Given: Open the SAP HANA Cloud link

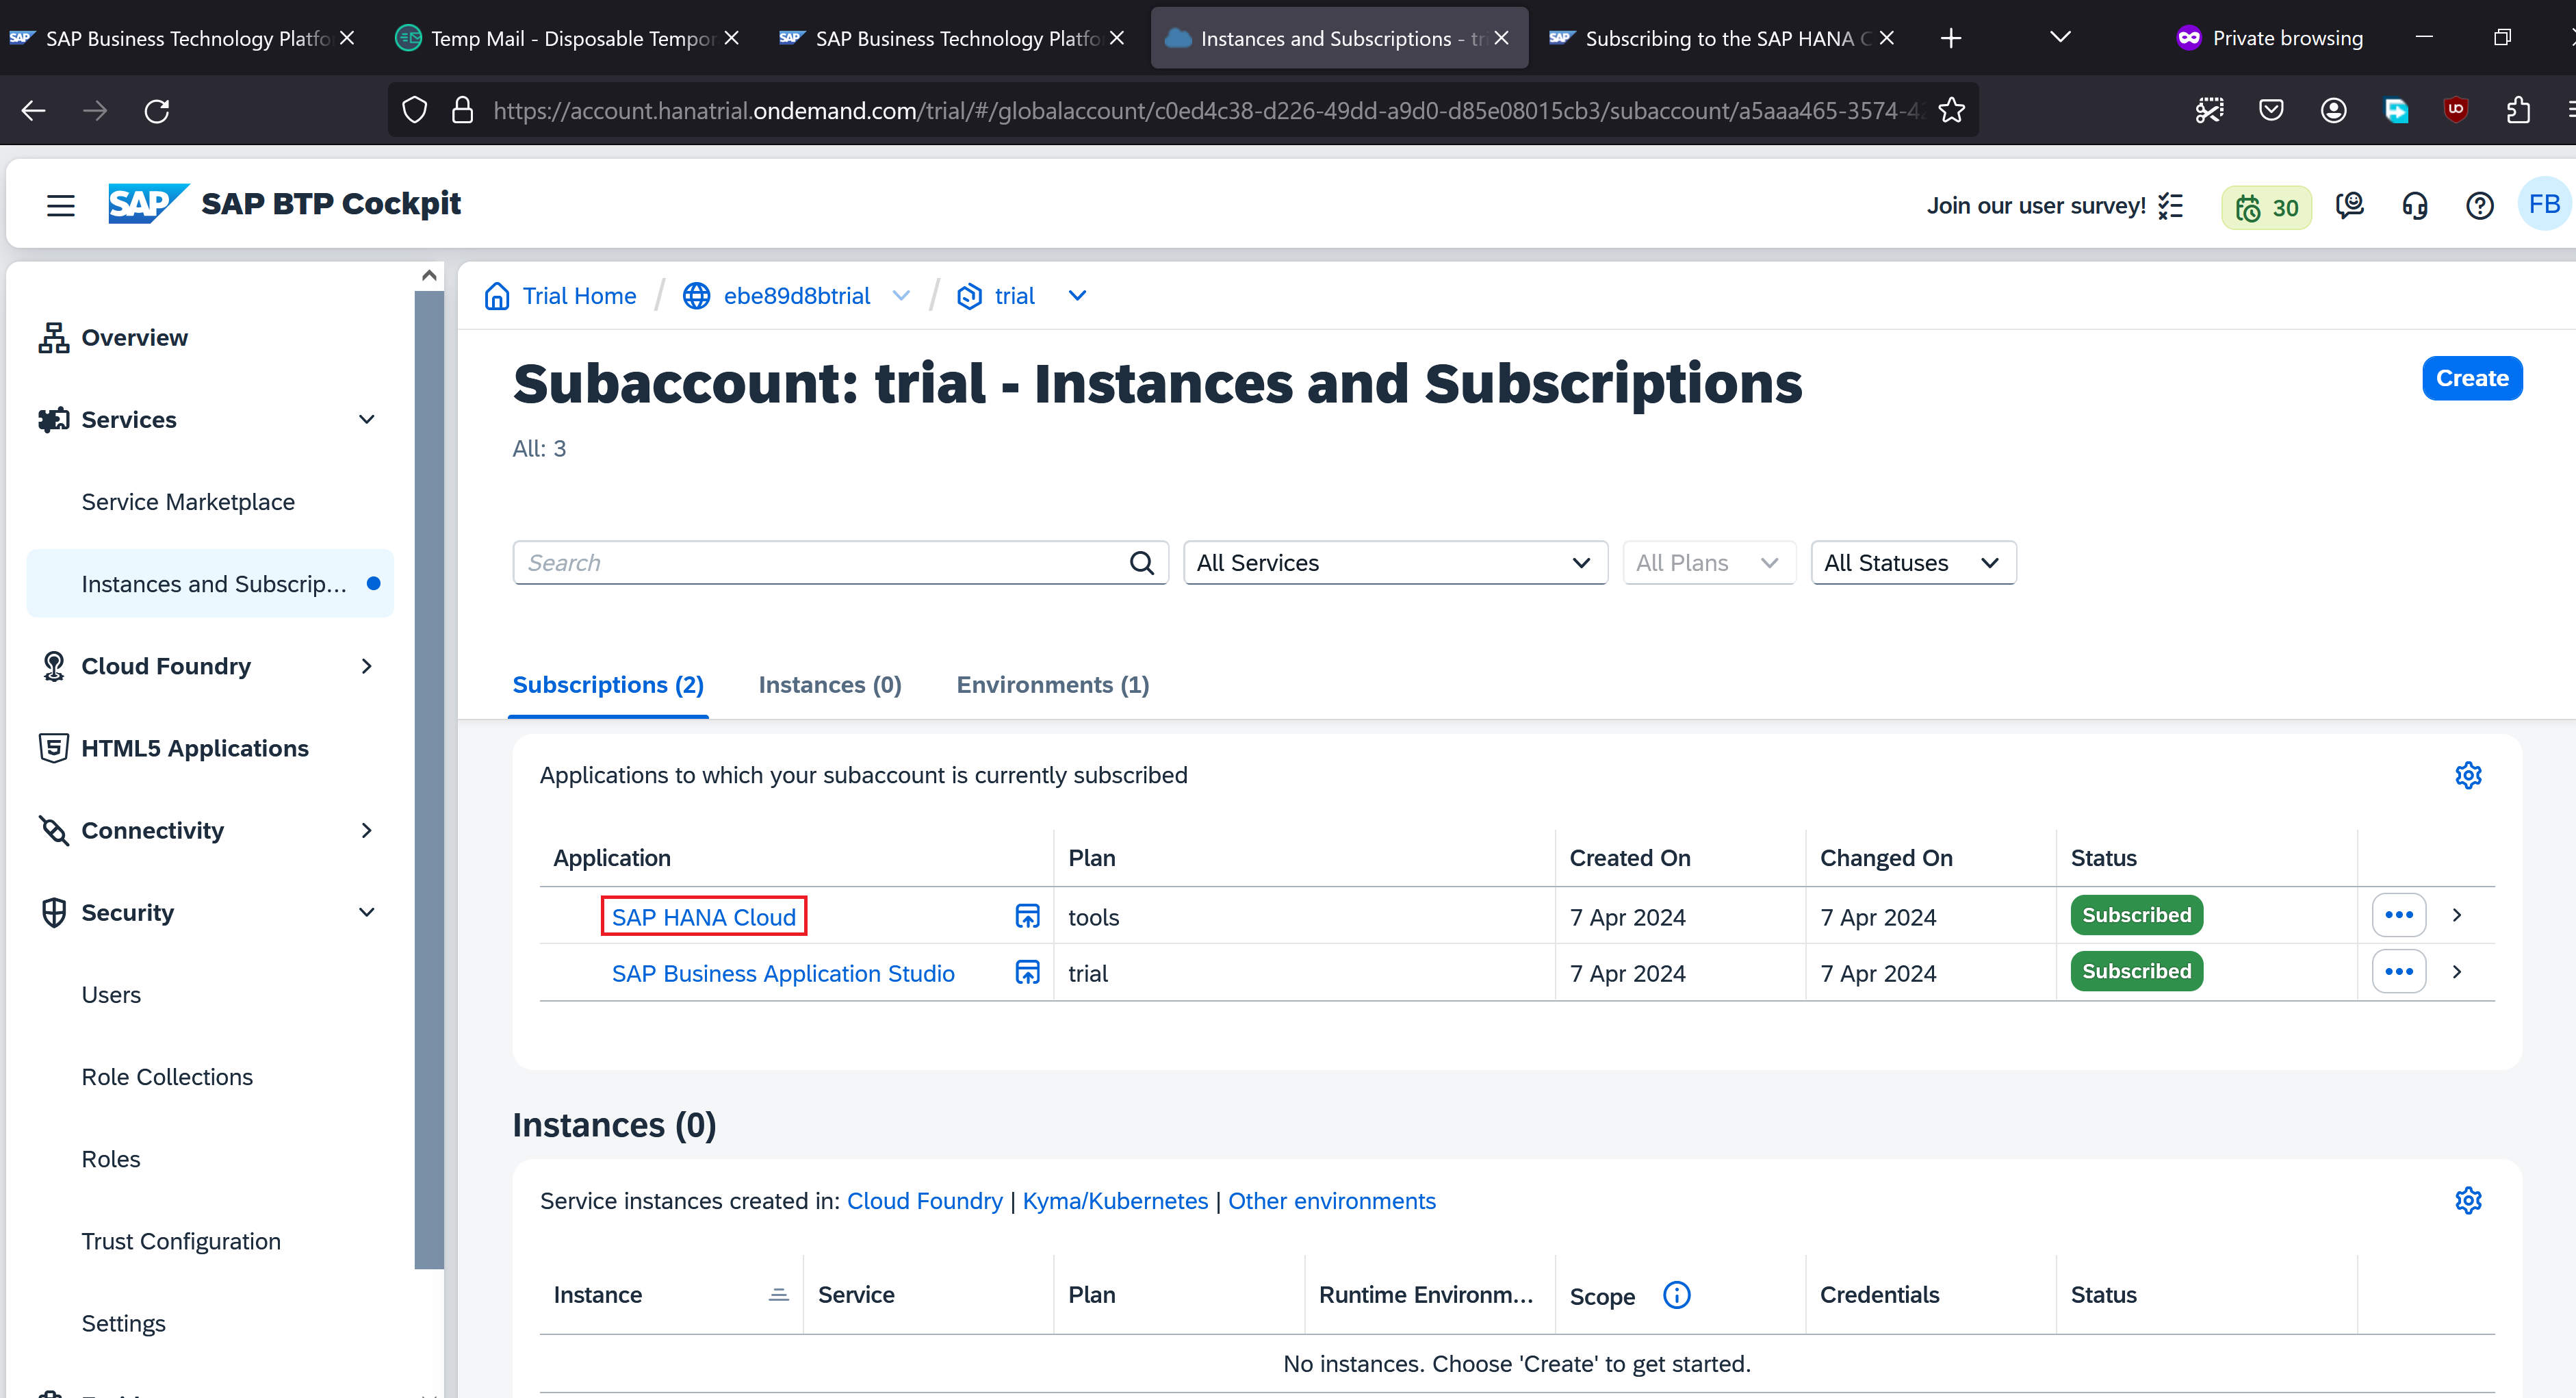Looking at the screenshot, I should 703,917.
